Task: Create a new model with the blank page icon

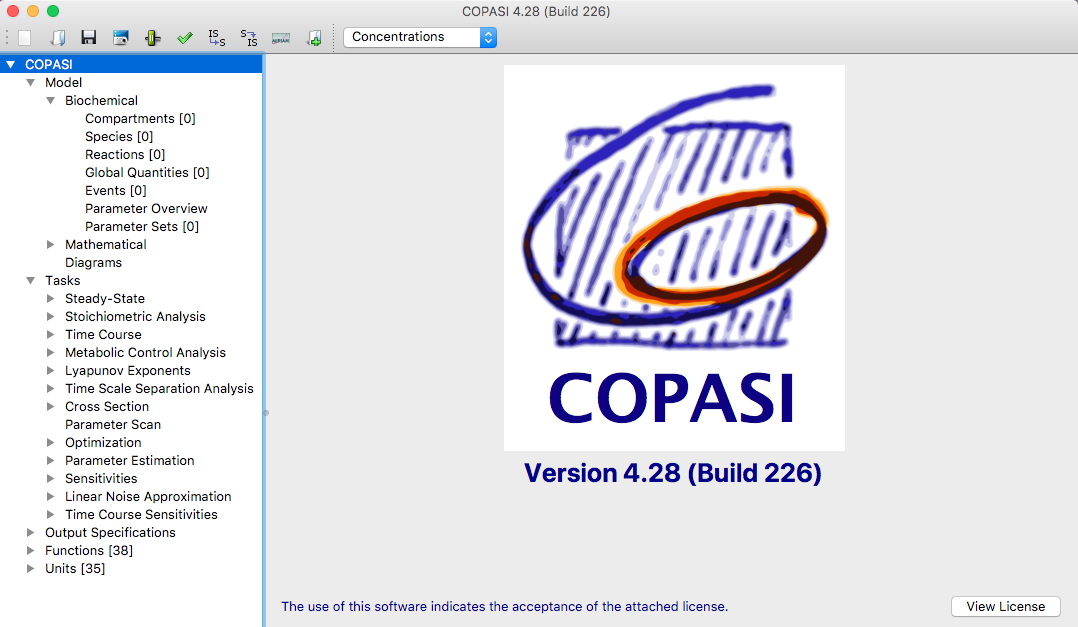Action: pos(25,38)
